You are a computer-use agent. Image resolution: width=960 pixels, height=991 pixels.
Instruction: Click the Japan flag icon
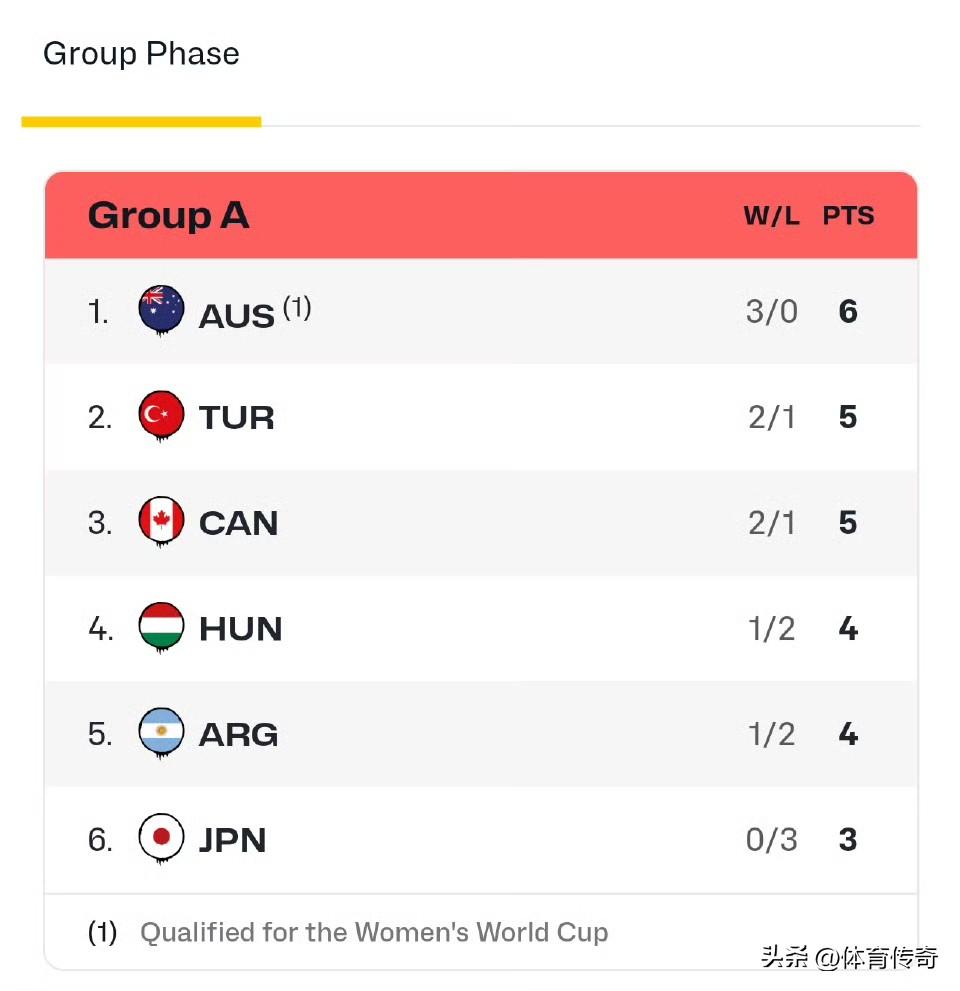tap(161, 838)
